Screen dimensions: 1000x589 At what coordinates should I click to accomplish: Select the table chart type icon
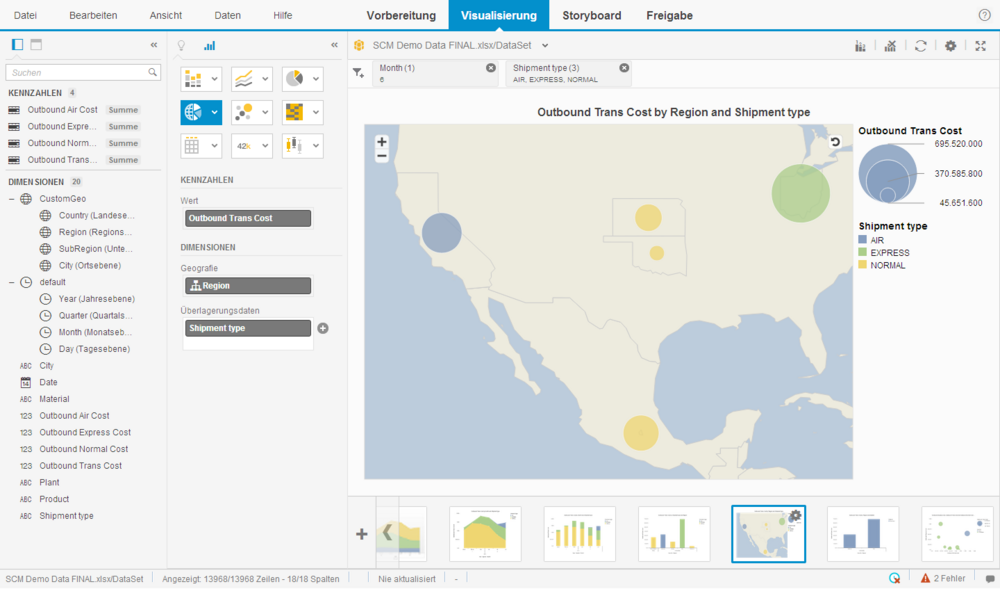click(x=192, y=146)
